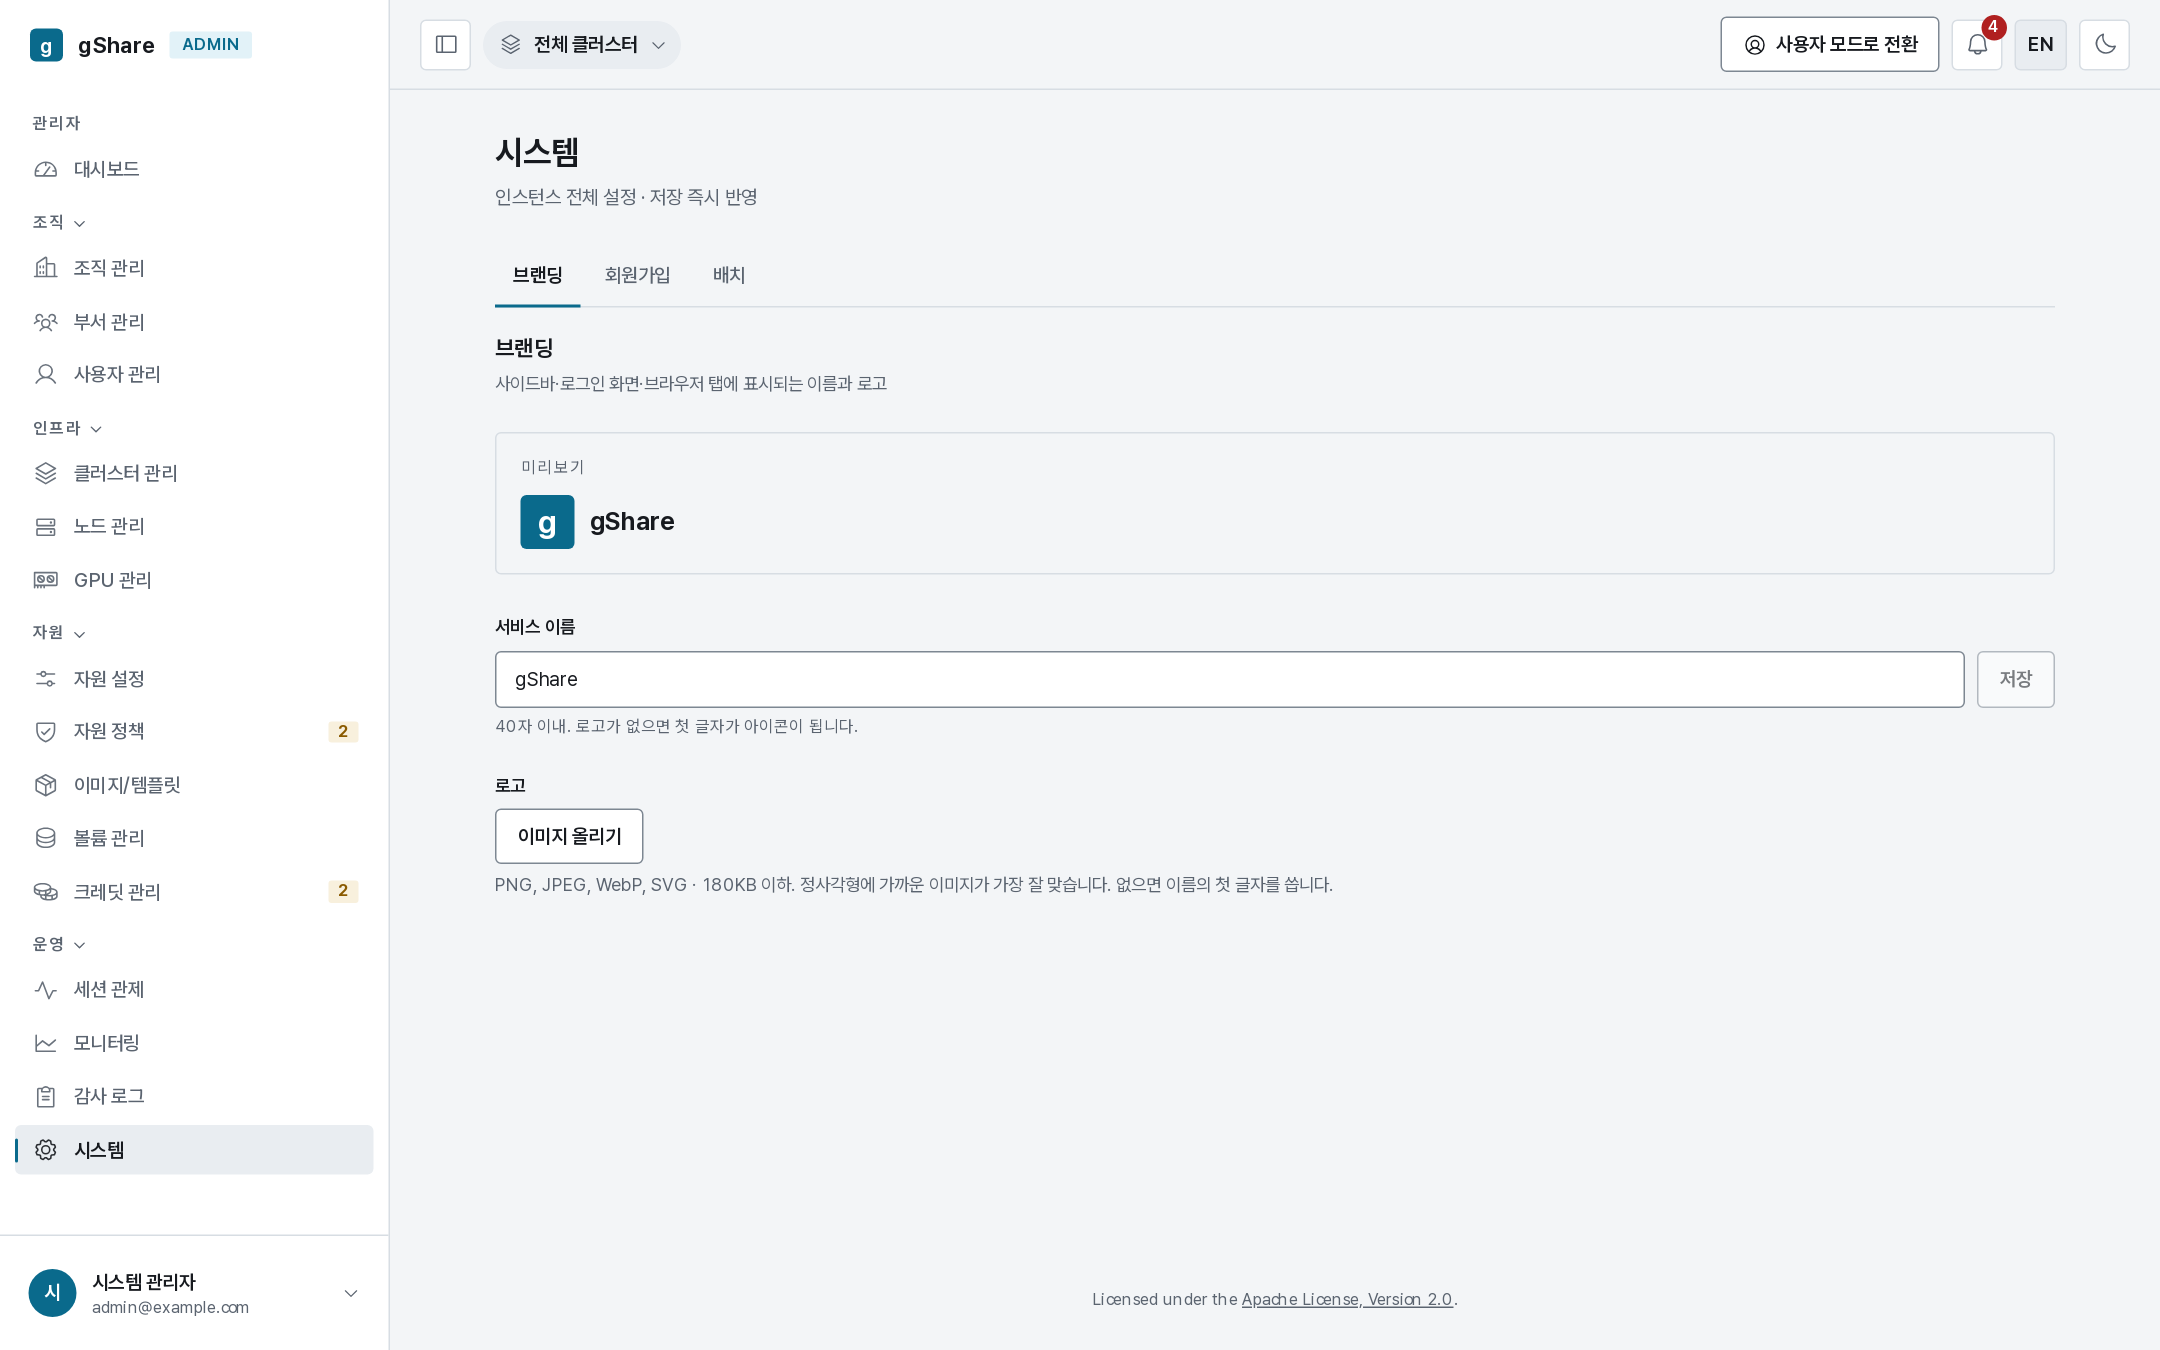This screenshot has width=2160, height=1350.
Task: Click the 감사 로그 clipboard icon
Action: (x=46, y=1096)
